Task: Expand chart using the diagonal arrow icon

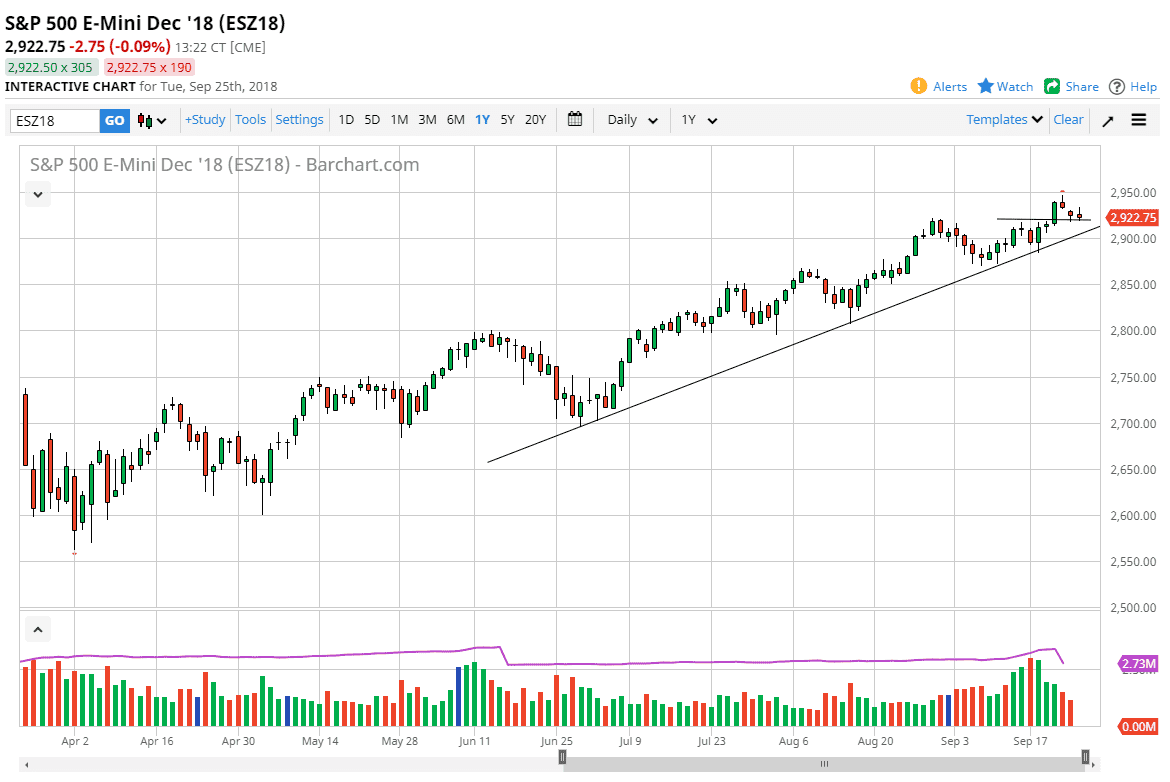Action: point(1106,119)
